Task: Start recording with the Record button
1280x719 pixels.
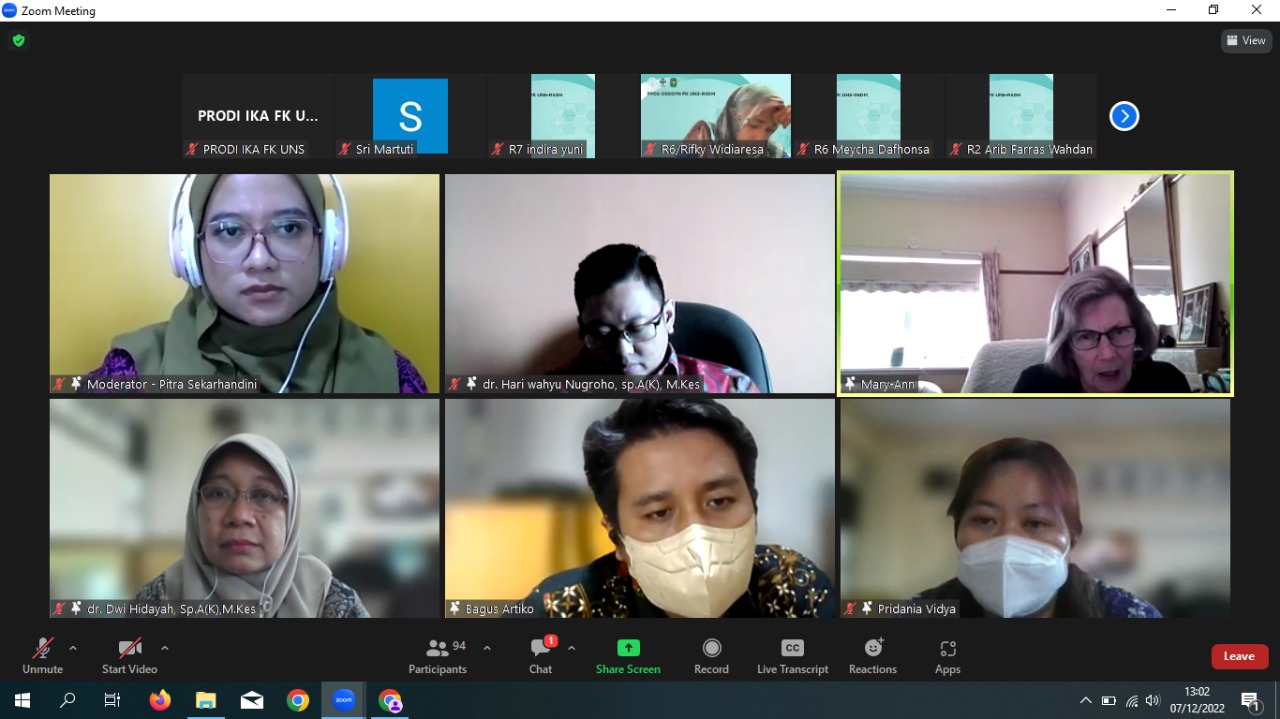Action: click(711, 656)
